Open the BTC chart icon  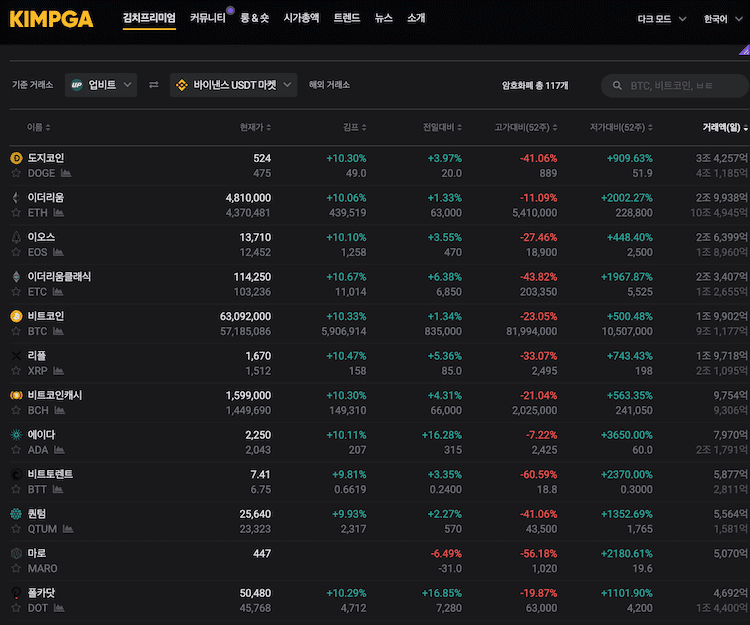pyautogui.click(x=58, y=331)
